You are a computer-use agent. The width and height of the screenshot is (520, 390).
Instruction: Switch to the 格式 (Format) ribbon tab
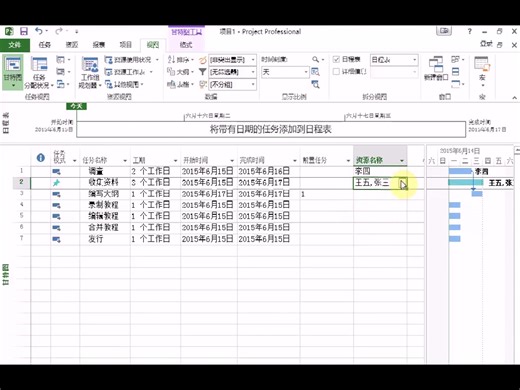186,45
